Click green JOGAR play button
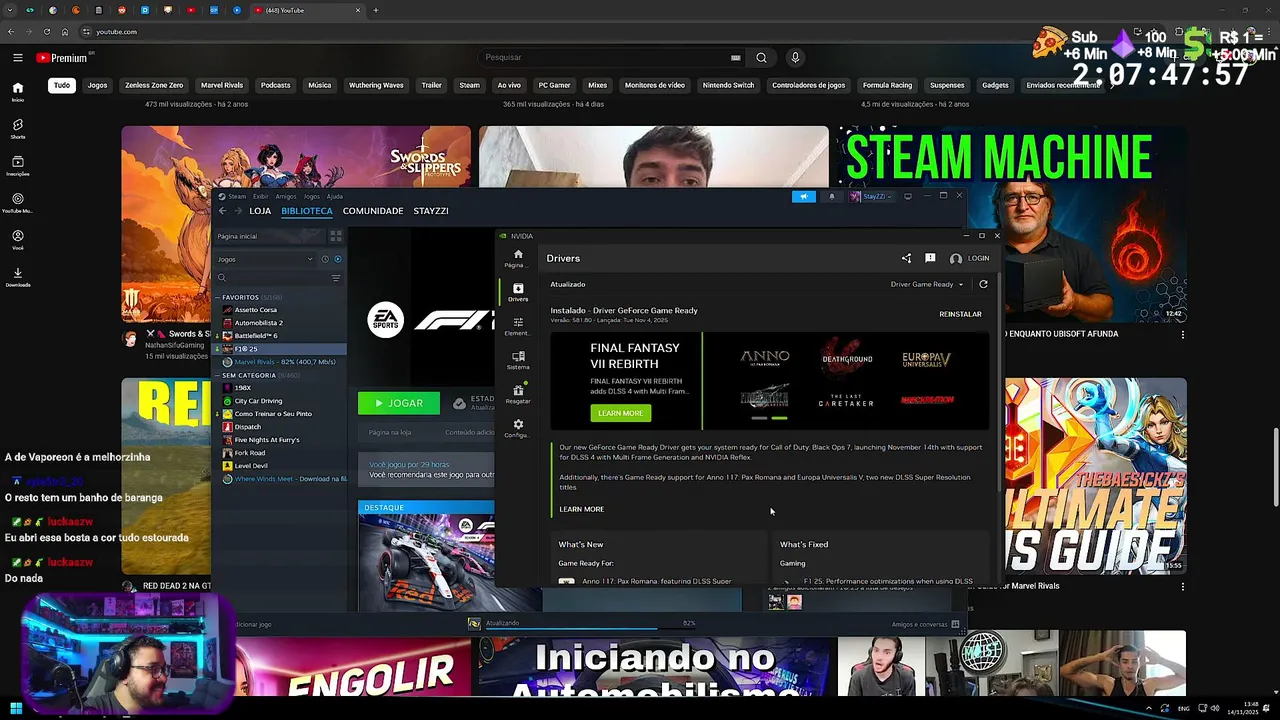This screenshot has height=720, width=1280. pyautogui.click(x=399, y=403)
